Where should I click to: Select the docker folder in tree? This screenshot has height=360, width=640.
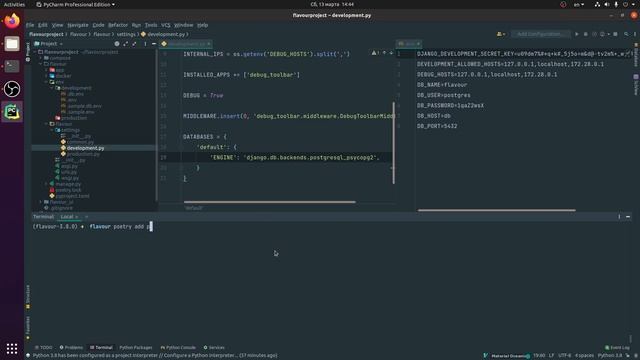coord(63,76)
